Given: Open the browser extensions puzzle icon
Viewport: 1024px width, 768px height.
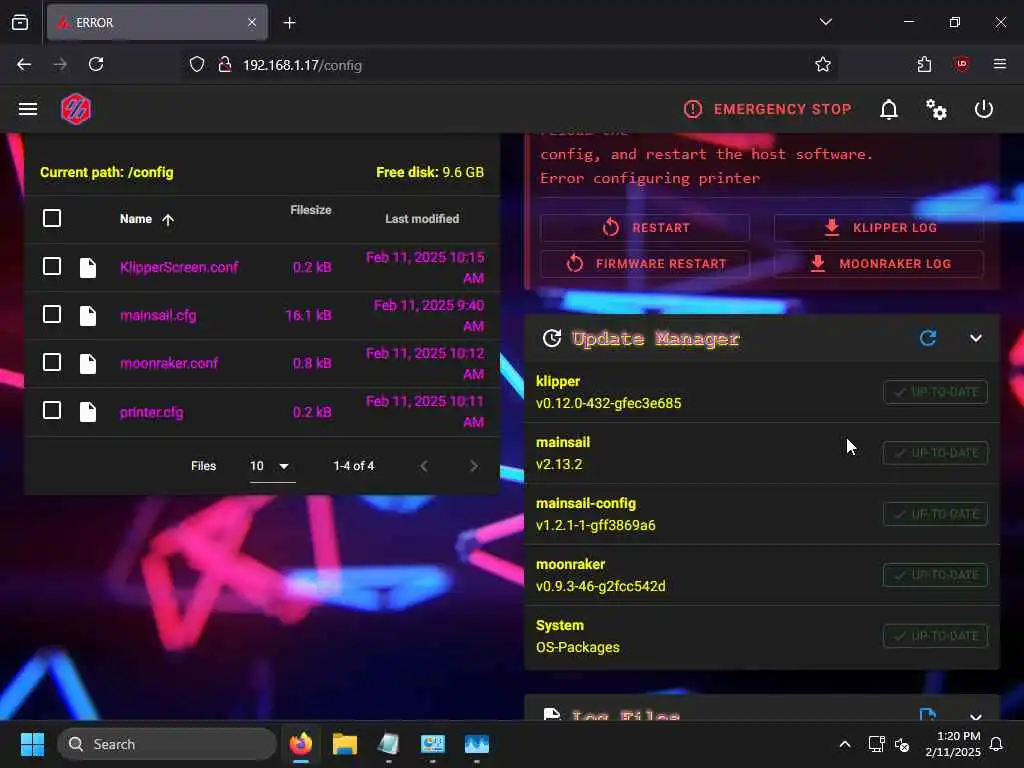Looking at the screenshot, I should coord(924,64).
